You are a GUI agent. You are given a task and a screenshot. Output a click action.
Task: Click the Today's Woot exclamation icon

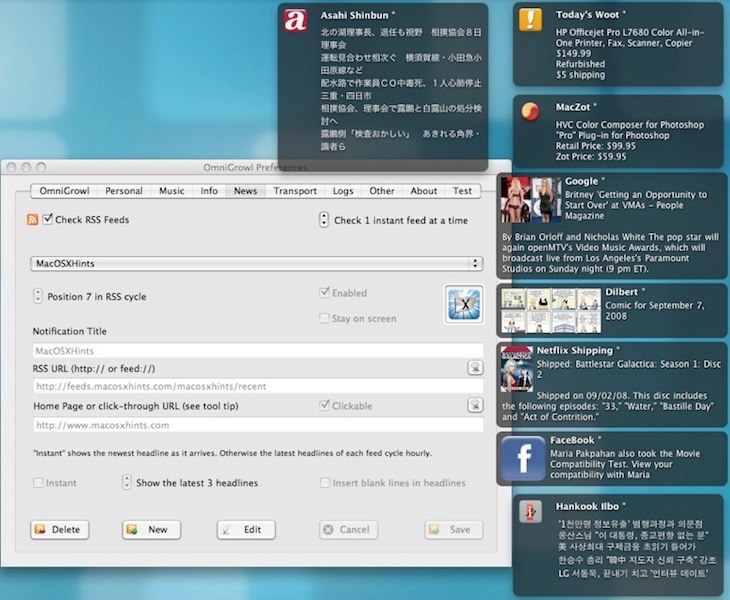[532, 20]
